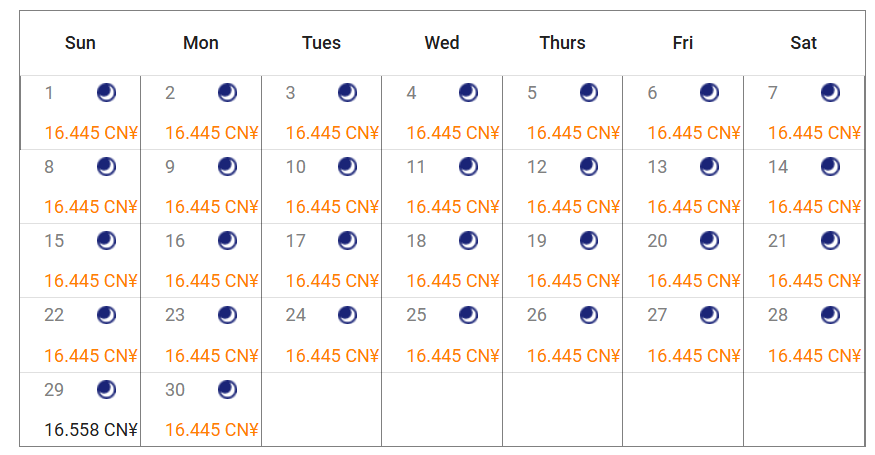The image size is (875, 455).
Task: Select the 16.445 CN¥ price on day 30
Action: (x=212, y=430)
